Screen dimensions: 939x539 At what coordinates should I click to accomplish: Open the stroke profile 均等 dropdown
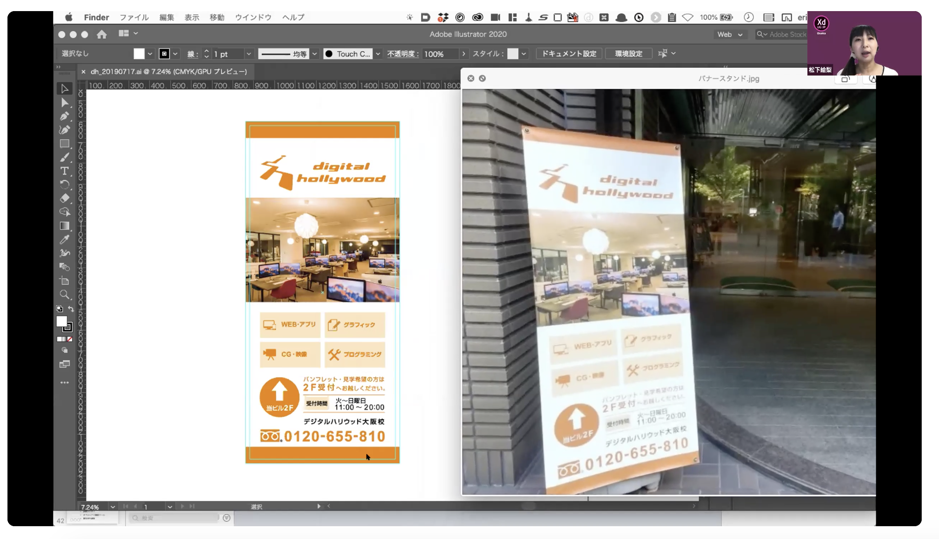pyautogui.click(x=314, y=54)
